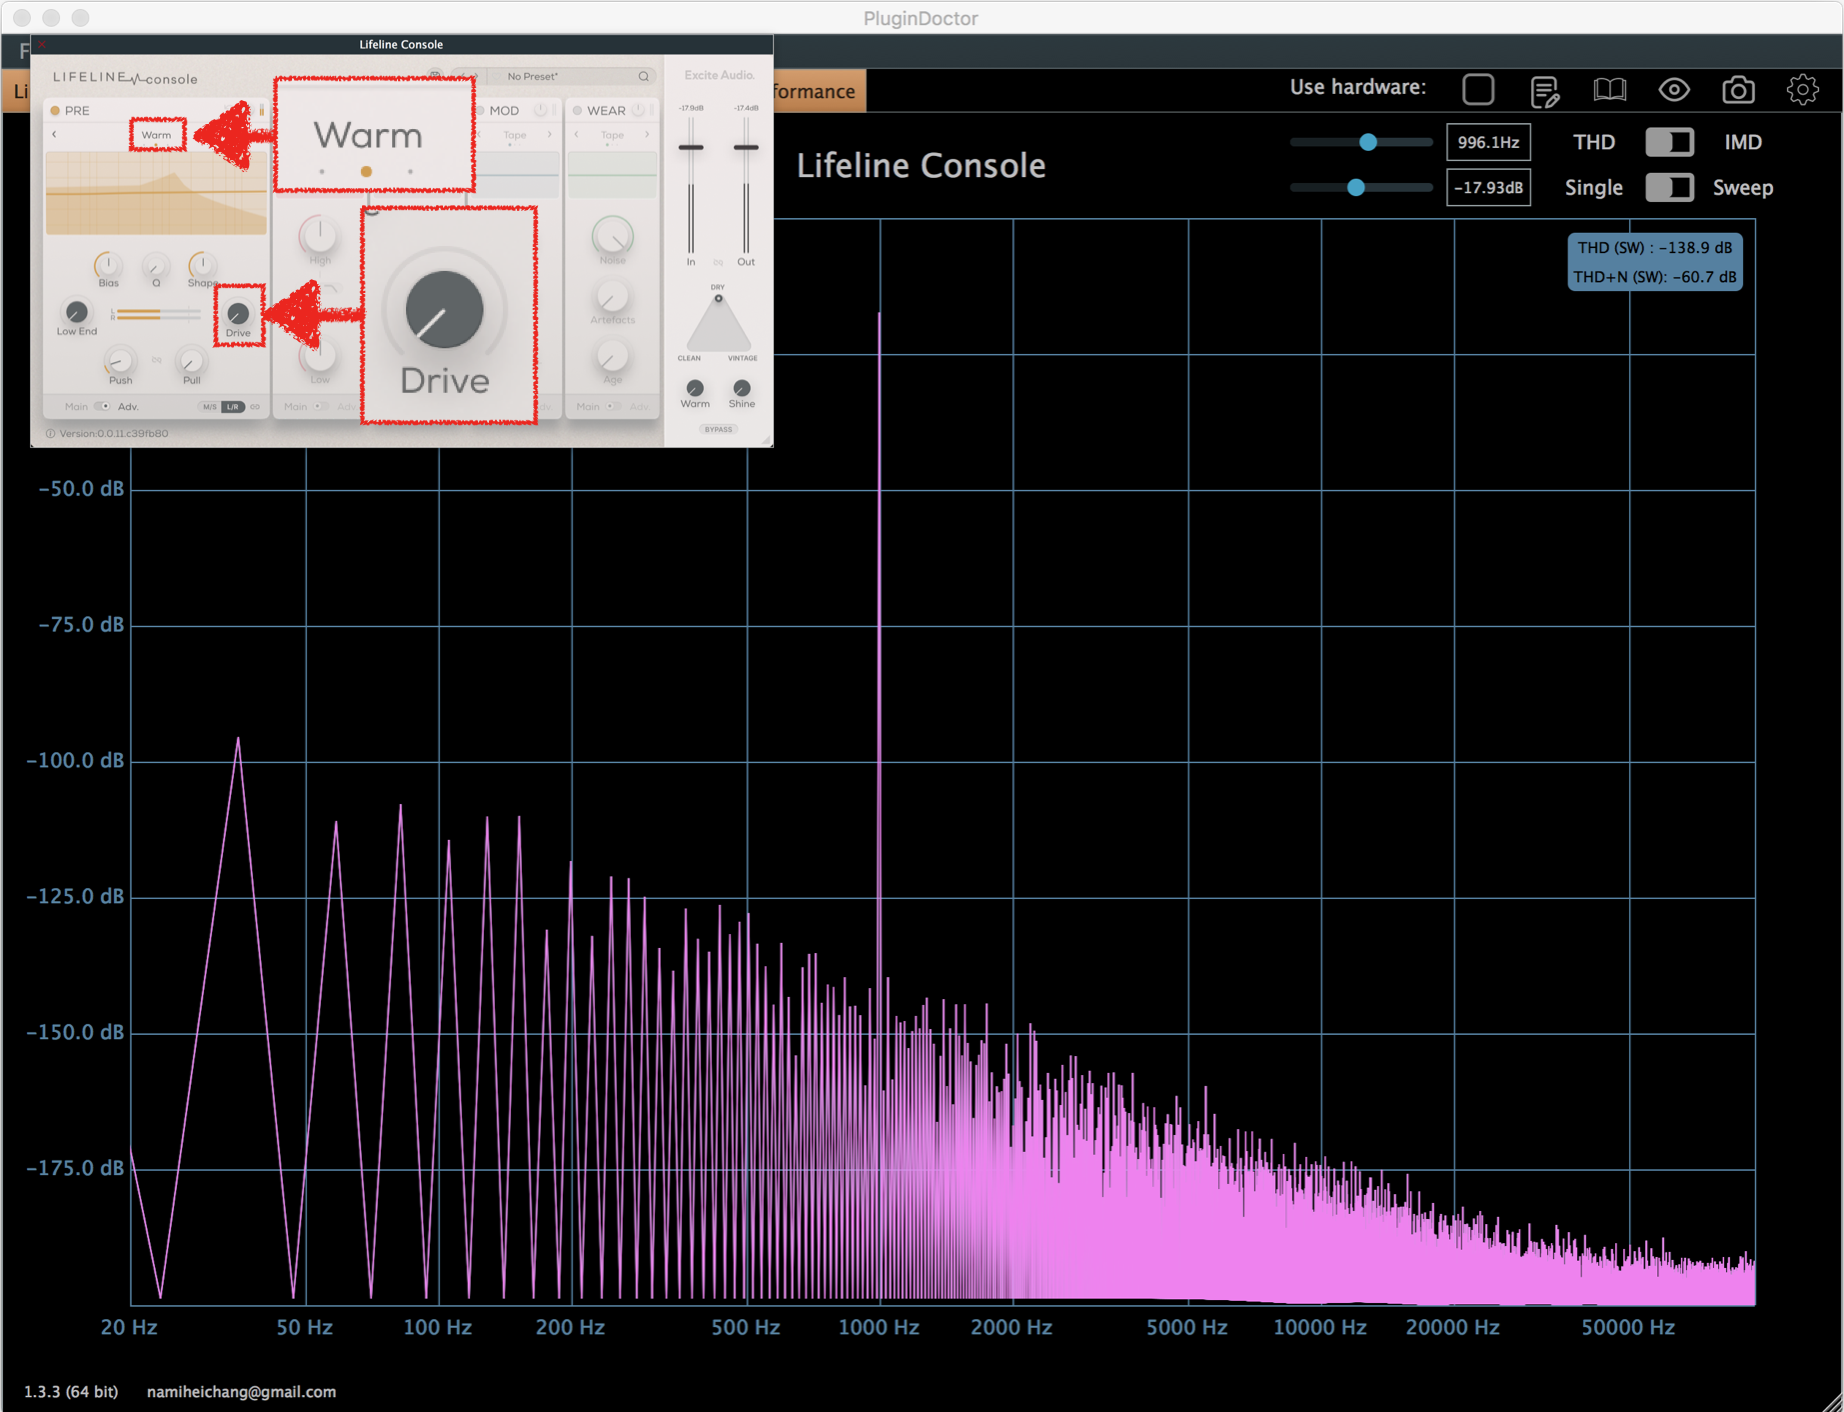Click the Pull knob
This screenshot has height=1412, width=1844.
[191, 360]
